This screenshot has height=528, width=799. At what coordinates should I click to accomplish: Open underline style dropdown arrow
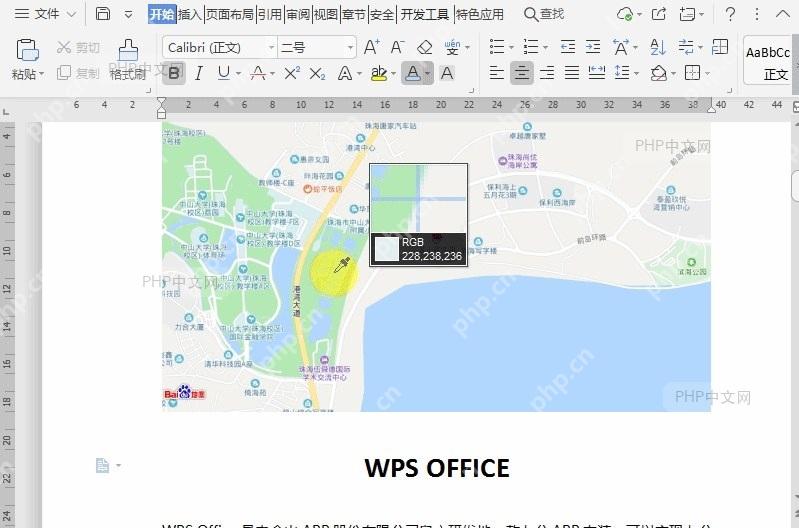pos(238,74)
